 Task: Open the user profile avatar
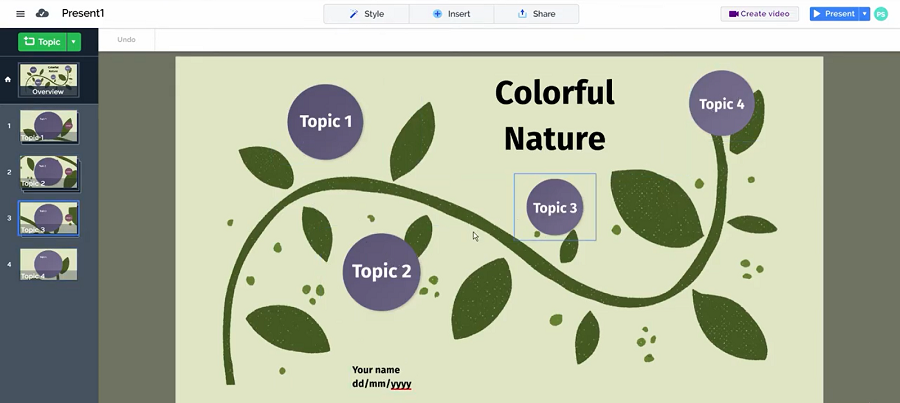880,14
